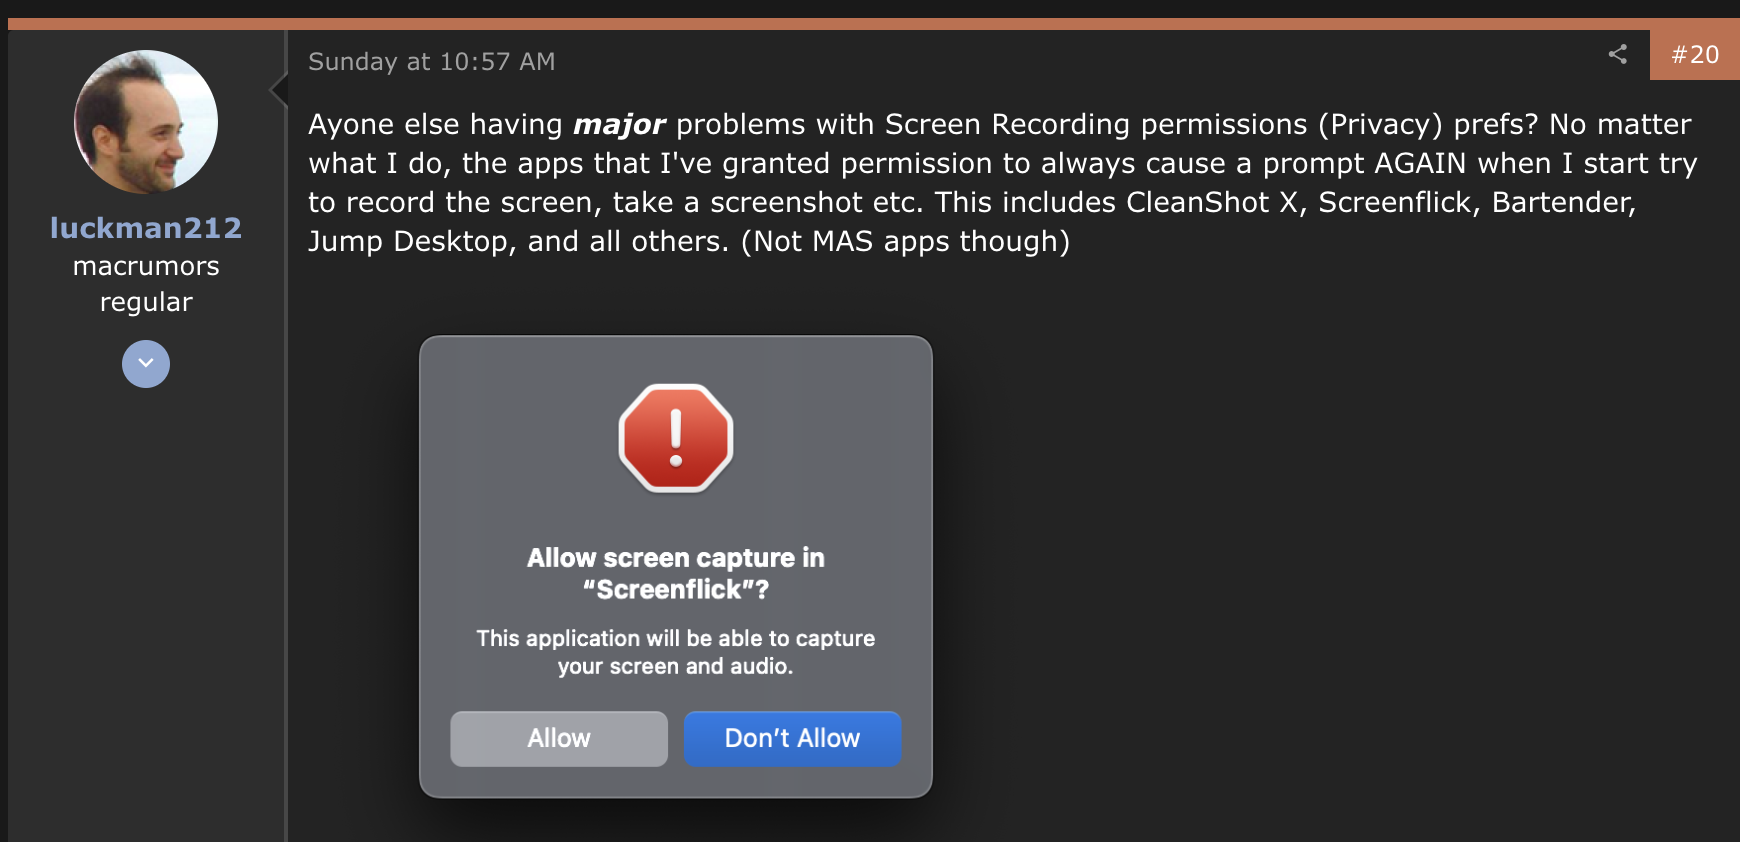Click the text "This application will be able to capture"
The height and width of the screenshot is (842, 1740).
(676, 638)
